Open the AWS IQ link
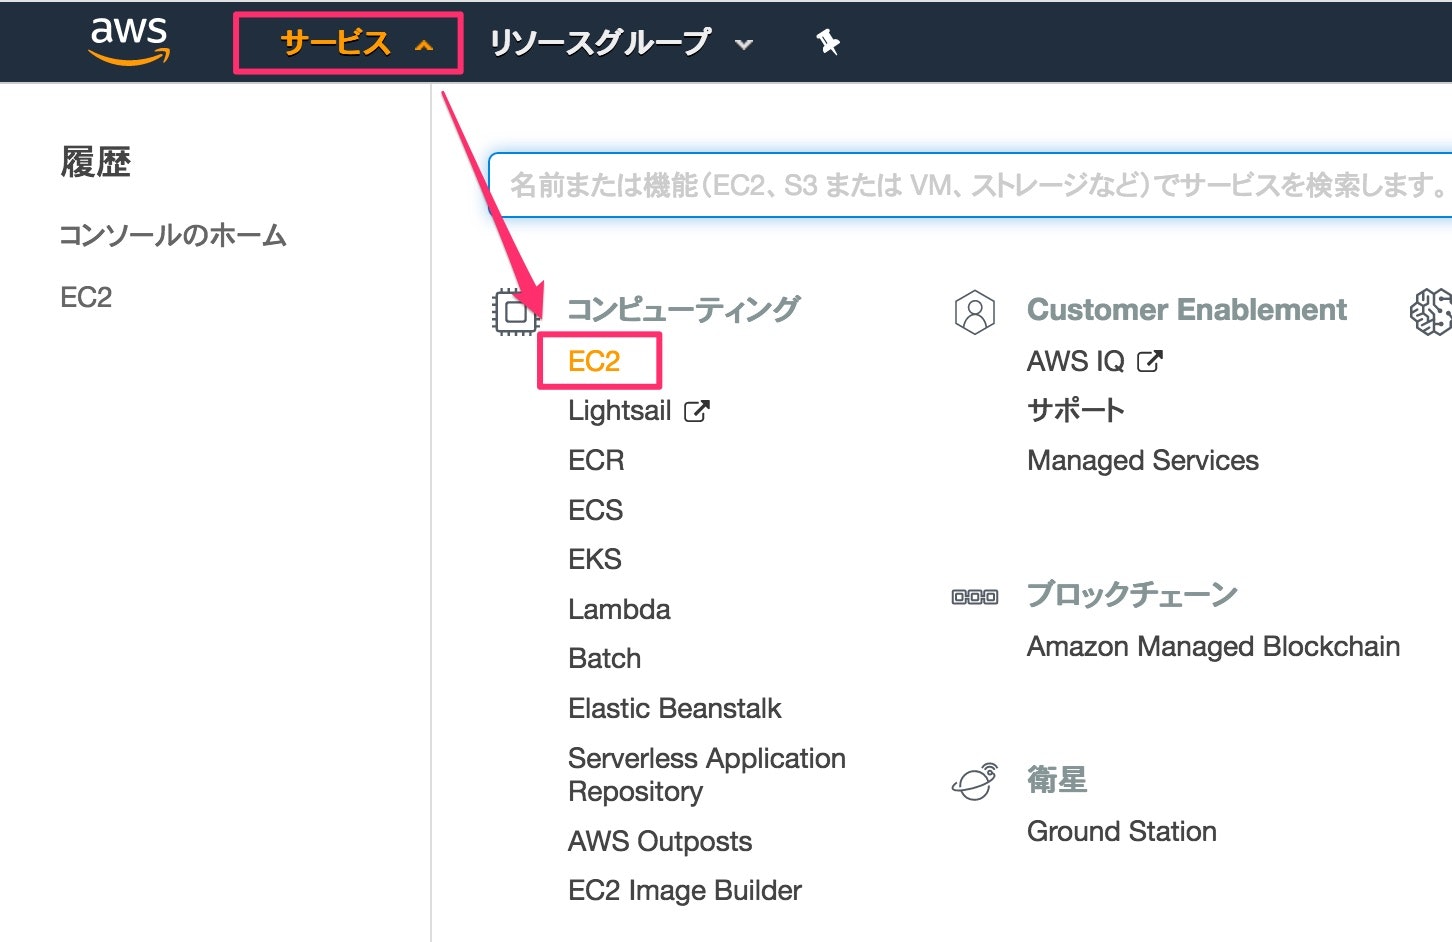 coord(1076,361)
